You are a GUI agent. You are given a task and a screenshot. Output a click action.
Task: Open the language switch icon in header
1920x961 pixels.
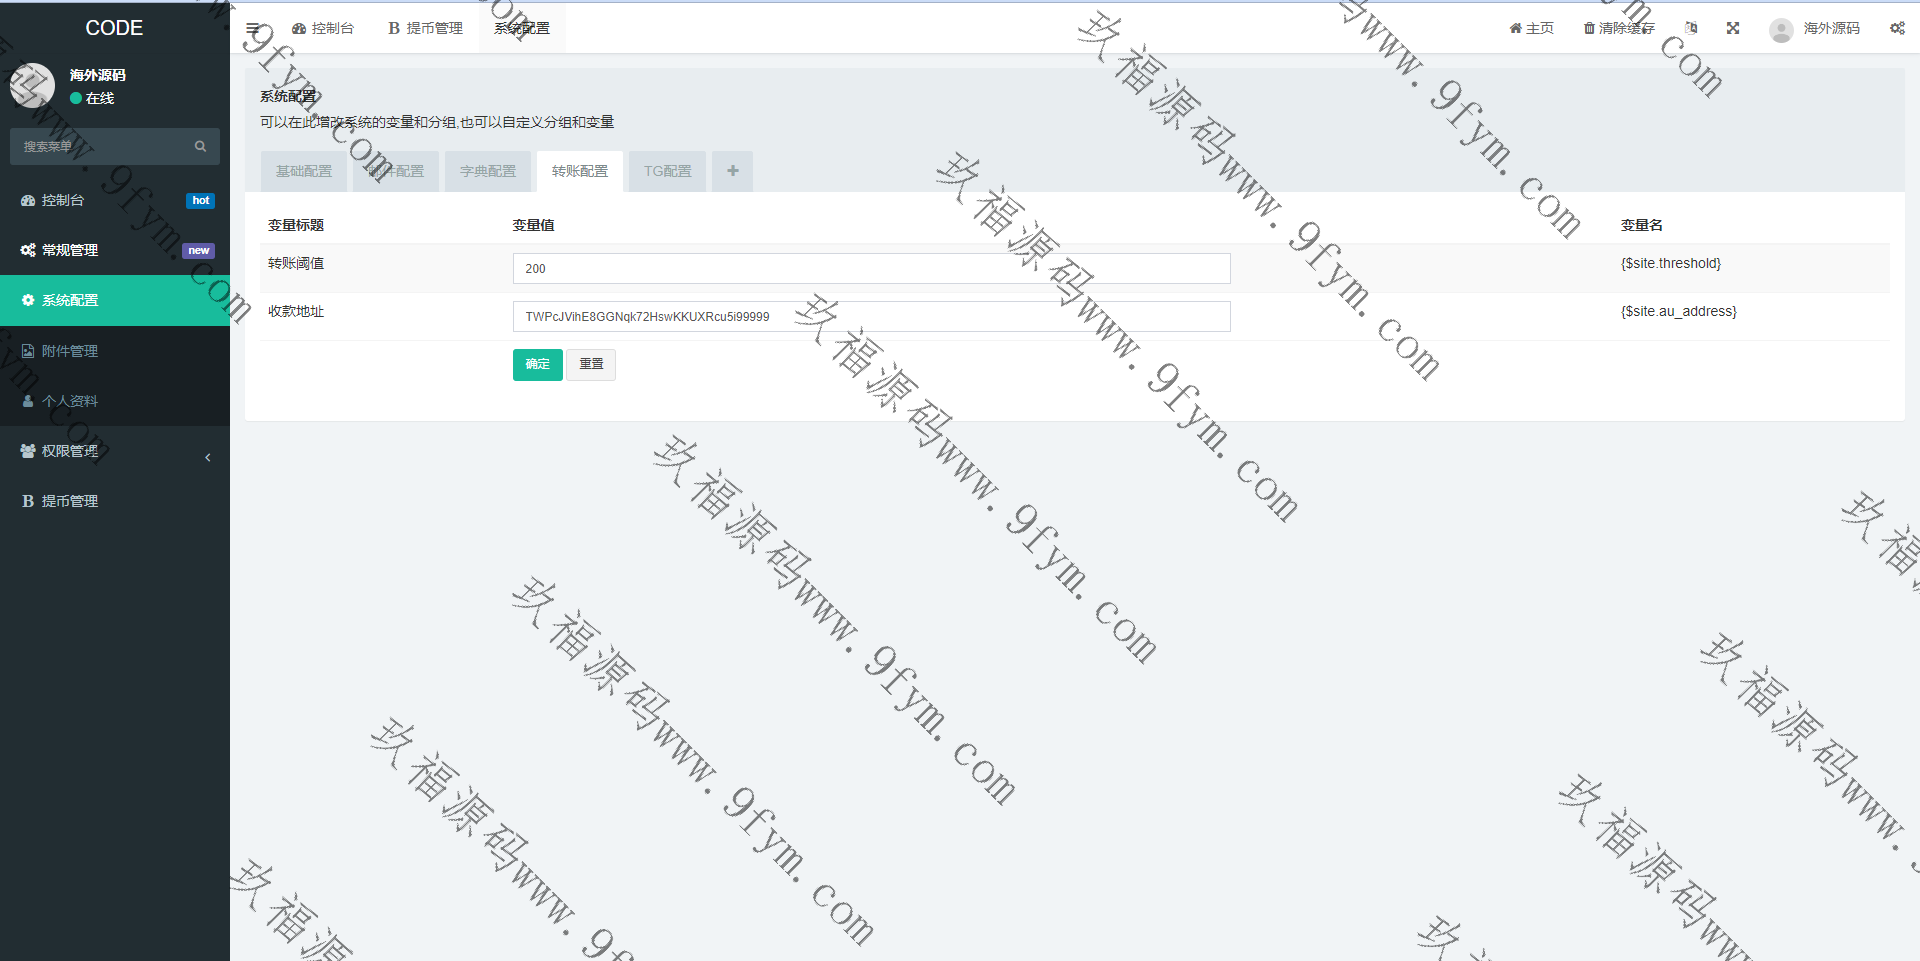pyautogui.click(x=1691, y=28)
